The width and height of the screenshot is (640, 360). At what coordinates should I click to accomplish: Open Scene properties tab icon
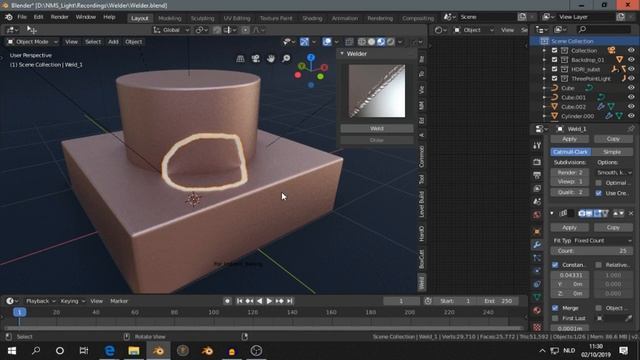point(537,202)
